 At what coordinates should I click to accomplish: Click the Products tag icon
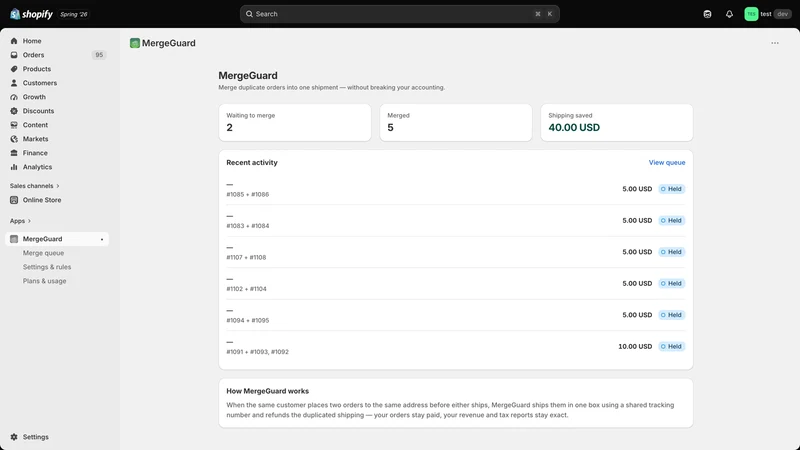[x=14, y=69]
